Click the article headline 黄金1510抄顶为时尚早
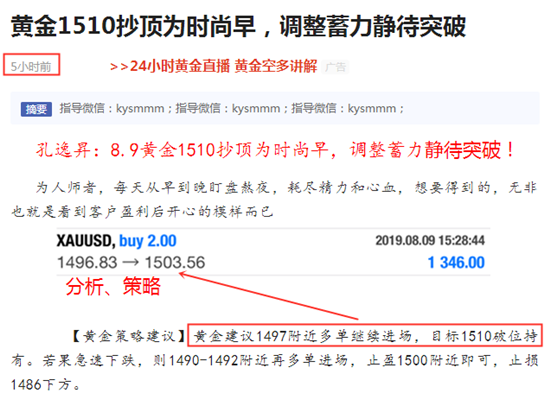550x399 pixels. tap(133, 26)
